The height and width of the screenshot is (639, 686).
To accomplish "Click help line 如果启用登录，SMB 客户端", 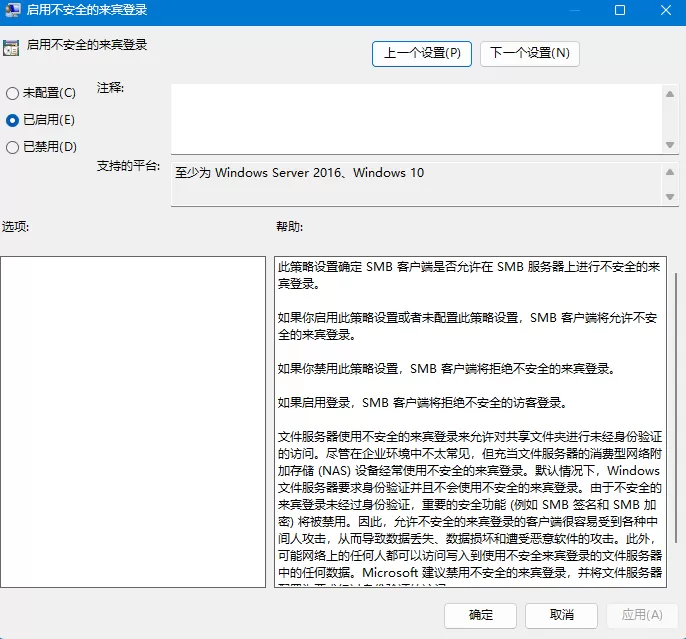I will click(422, 402).
